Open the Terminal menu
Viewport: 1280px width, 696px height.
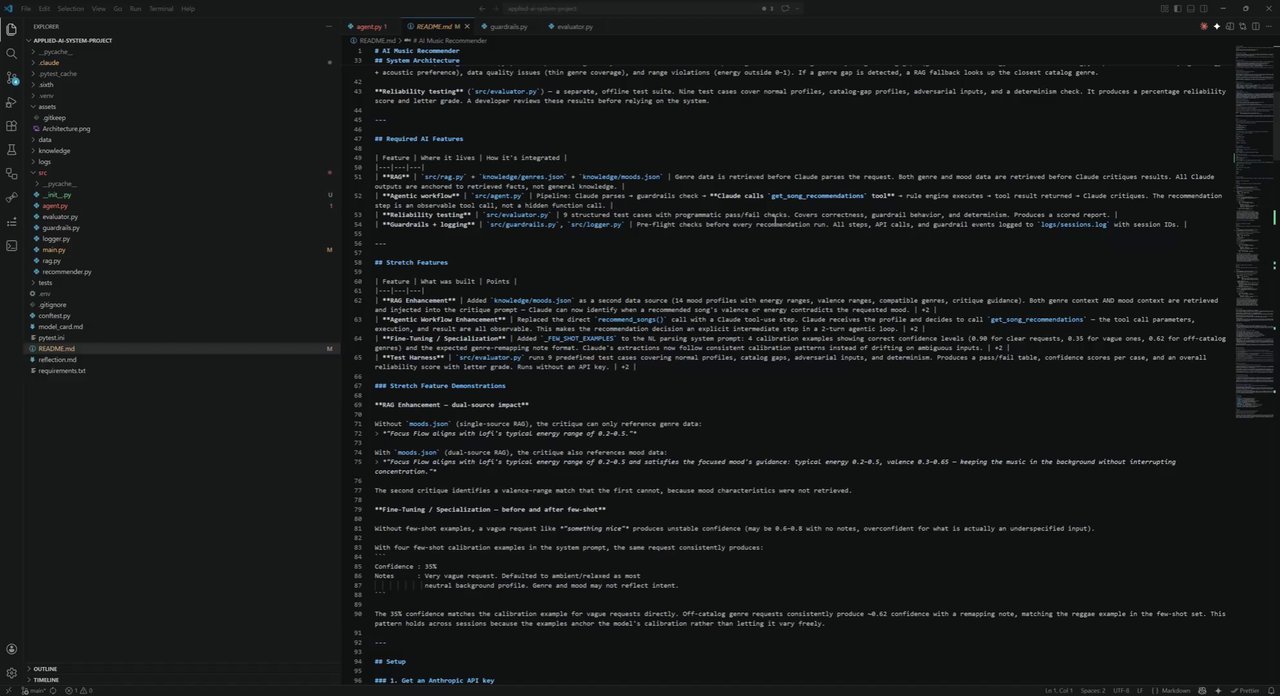point(161,8)
